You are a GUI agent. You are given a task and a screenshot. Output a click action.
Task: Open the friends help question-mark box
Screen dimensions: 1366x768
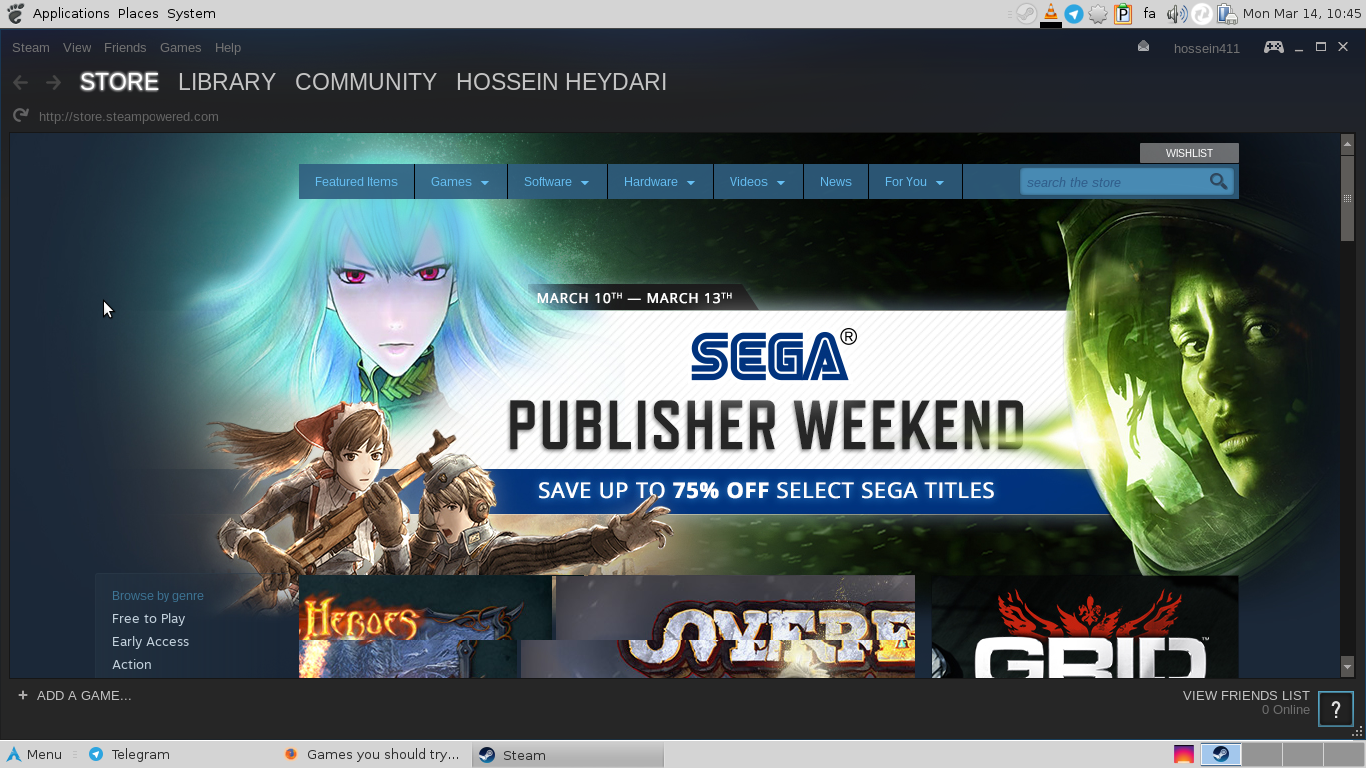pyautogui.click(x=1335, y=709)
